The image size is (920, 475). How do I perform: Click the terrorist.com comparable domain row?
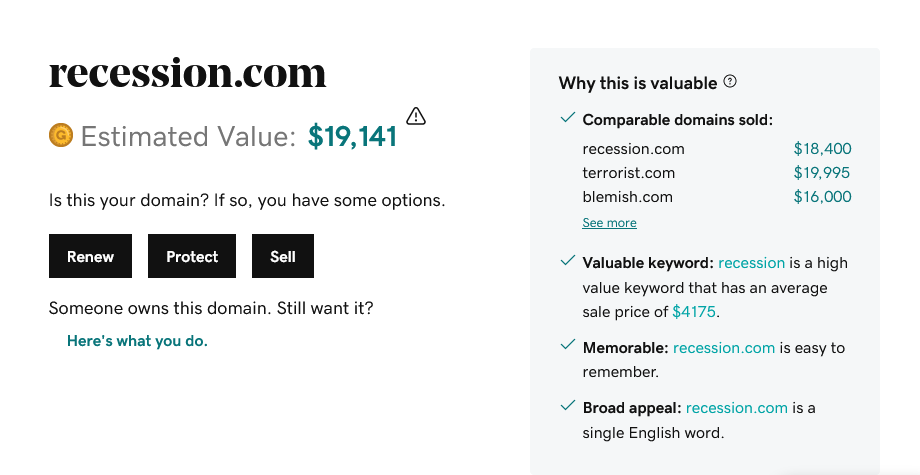716,173
